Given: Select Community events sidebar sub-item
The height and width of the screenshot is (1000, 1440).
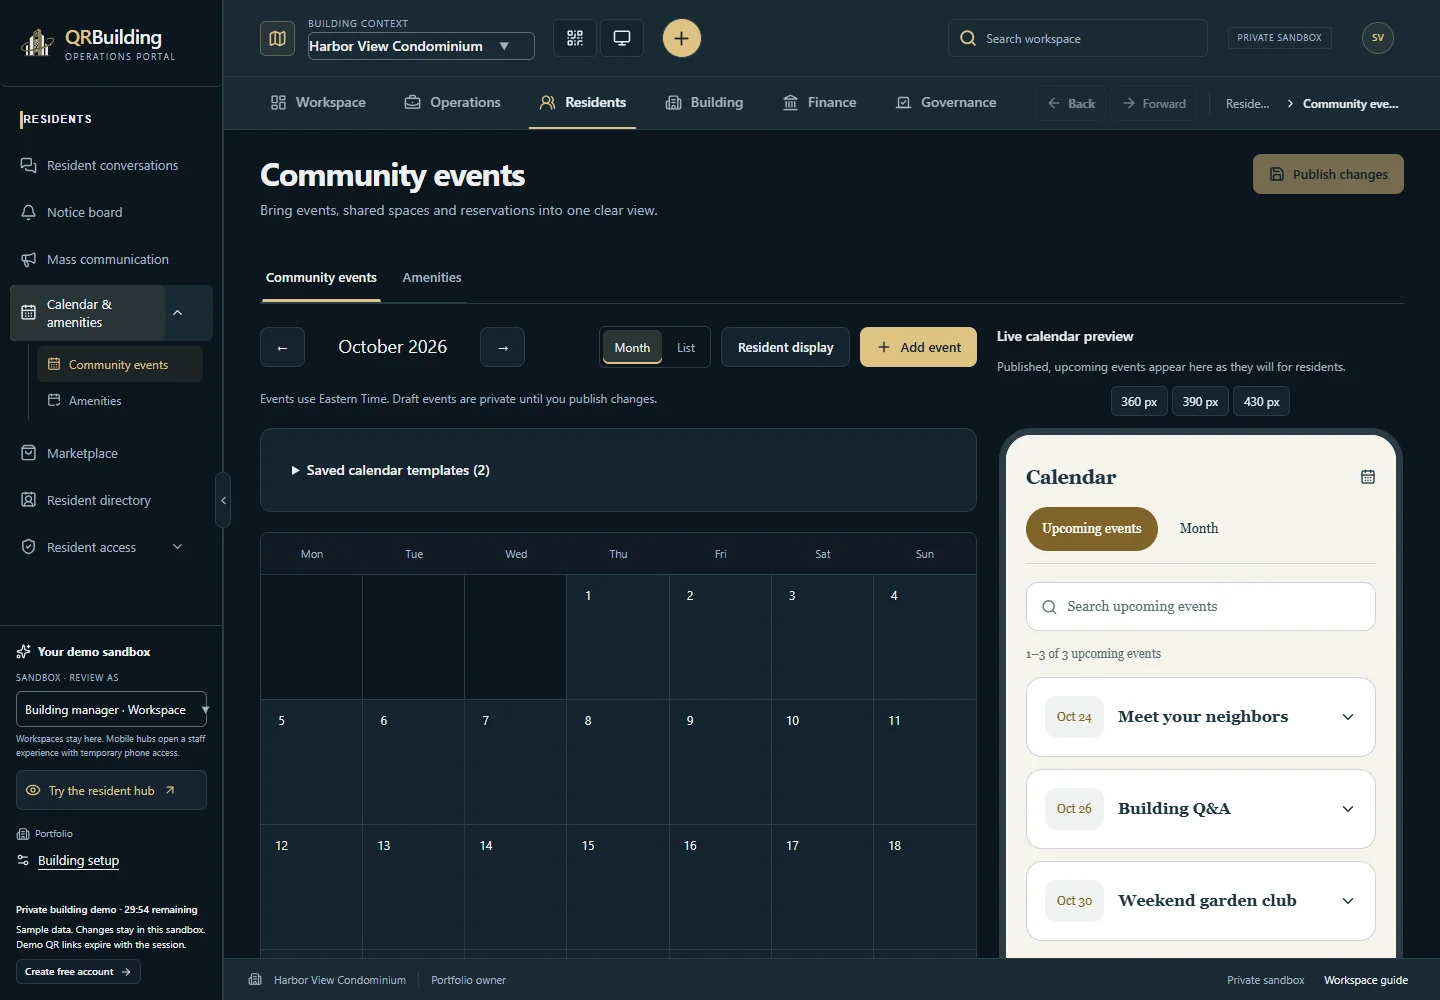Looking at the screenshot, I should pos(120,364).
